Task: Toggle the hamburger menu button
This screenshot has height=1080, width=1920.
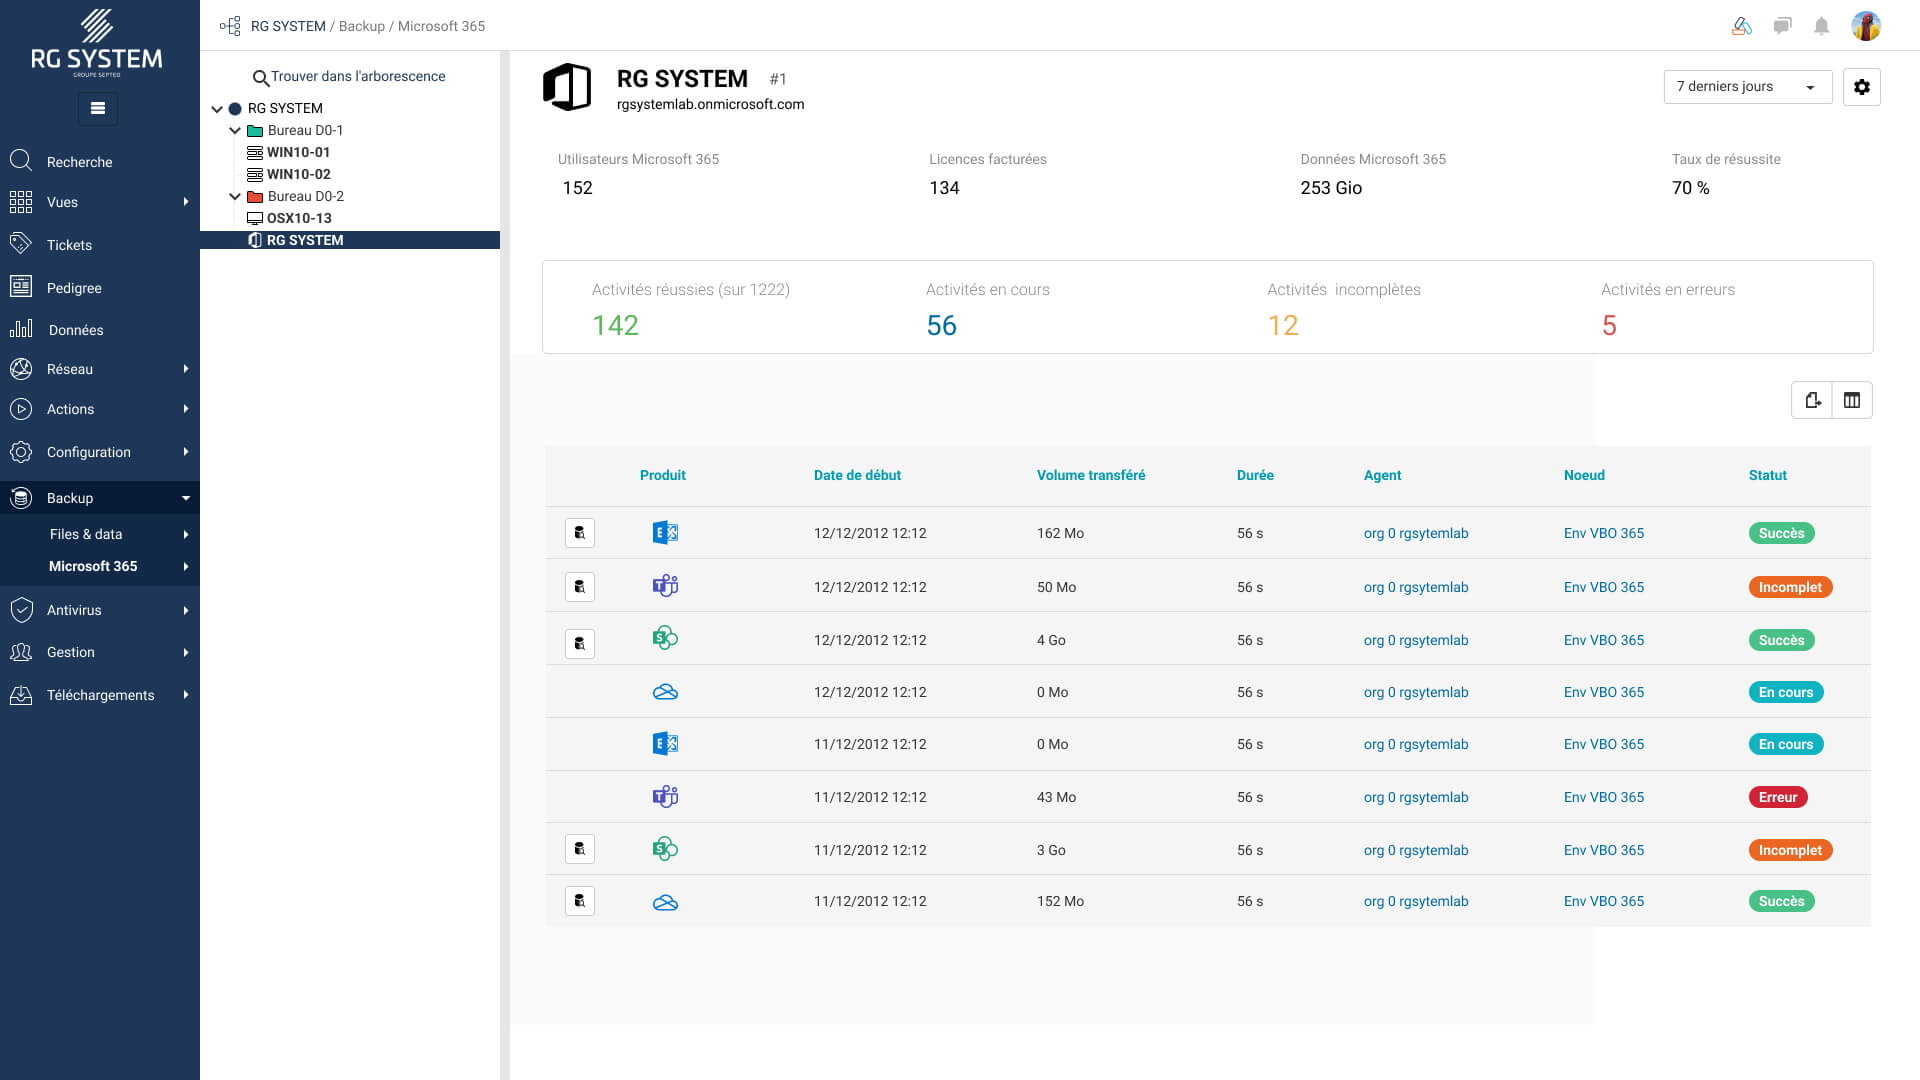Action: pos(98,108)
